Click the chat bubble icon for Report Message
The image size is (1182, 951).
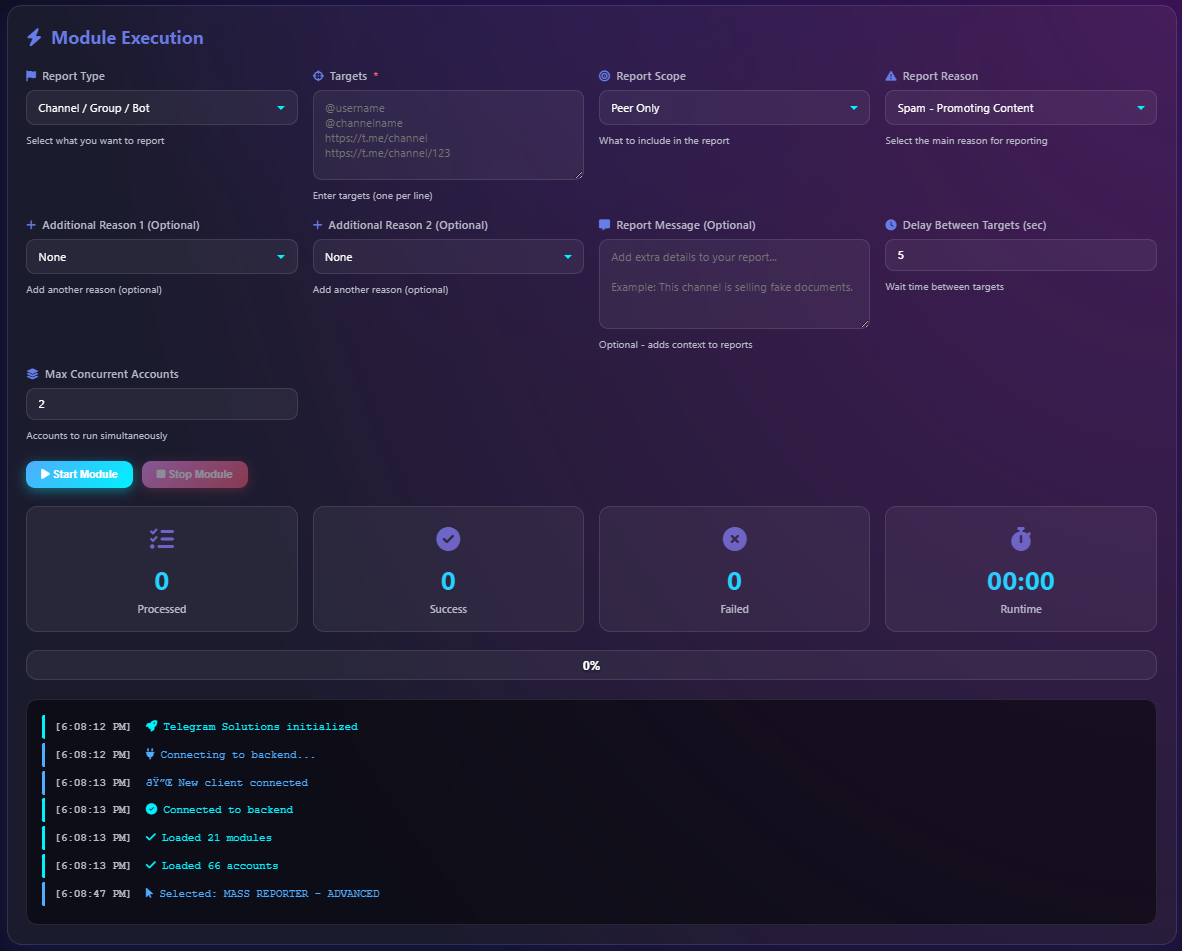tap(604, 225)
